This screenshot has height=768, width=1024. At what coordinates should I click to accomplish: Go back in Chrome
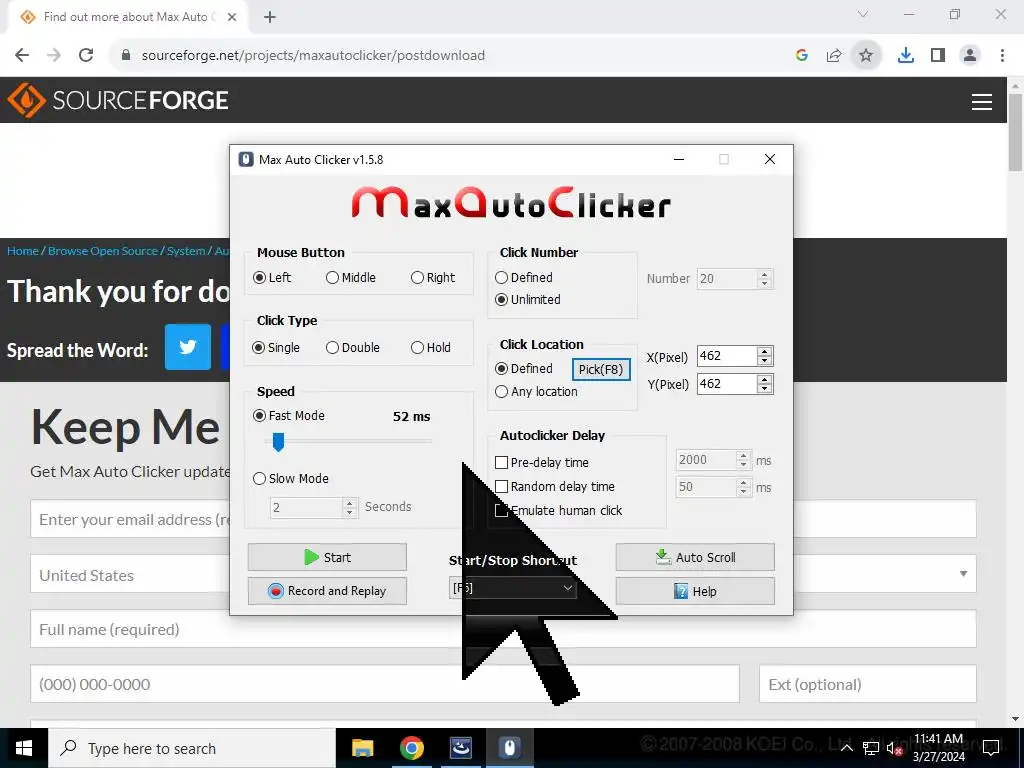[x=22, y=56]
